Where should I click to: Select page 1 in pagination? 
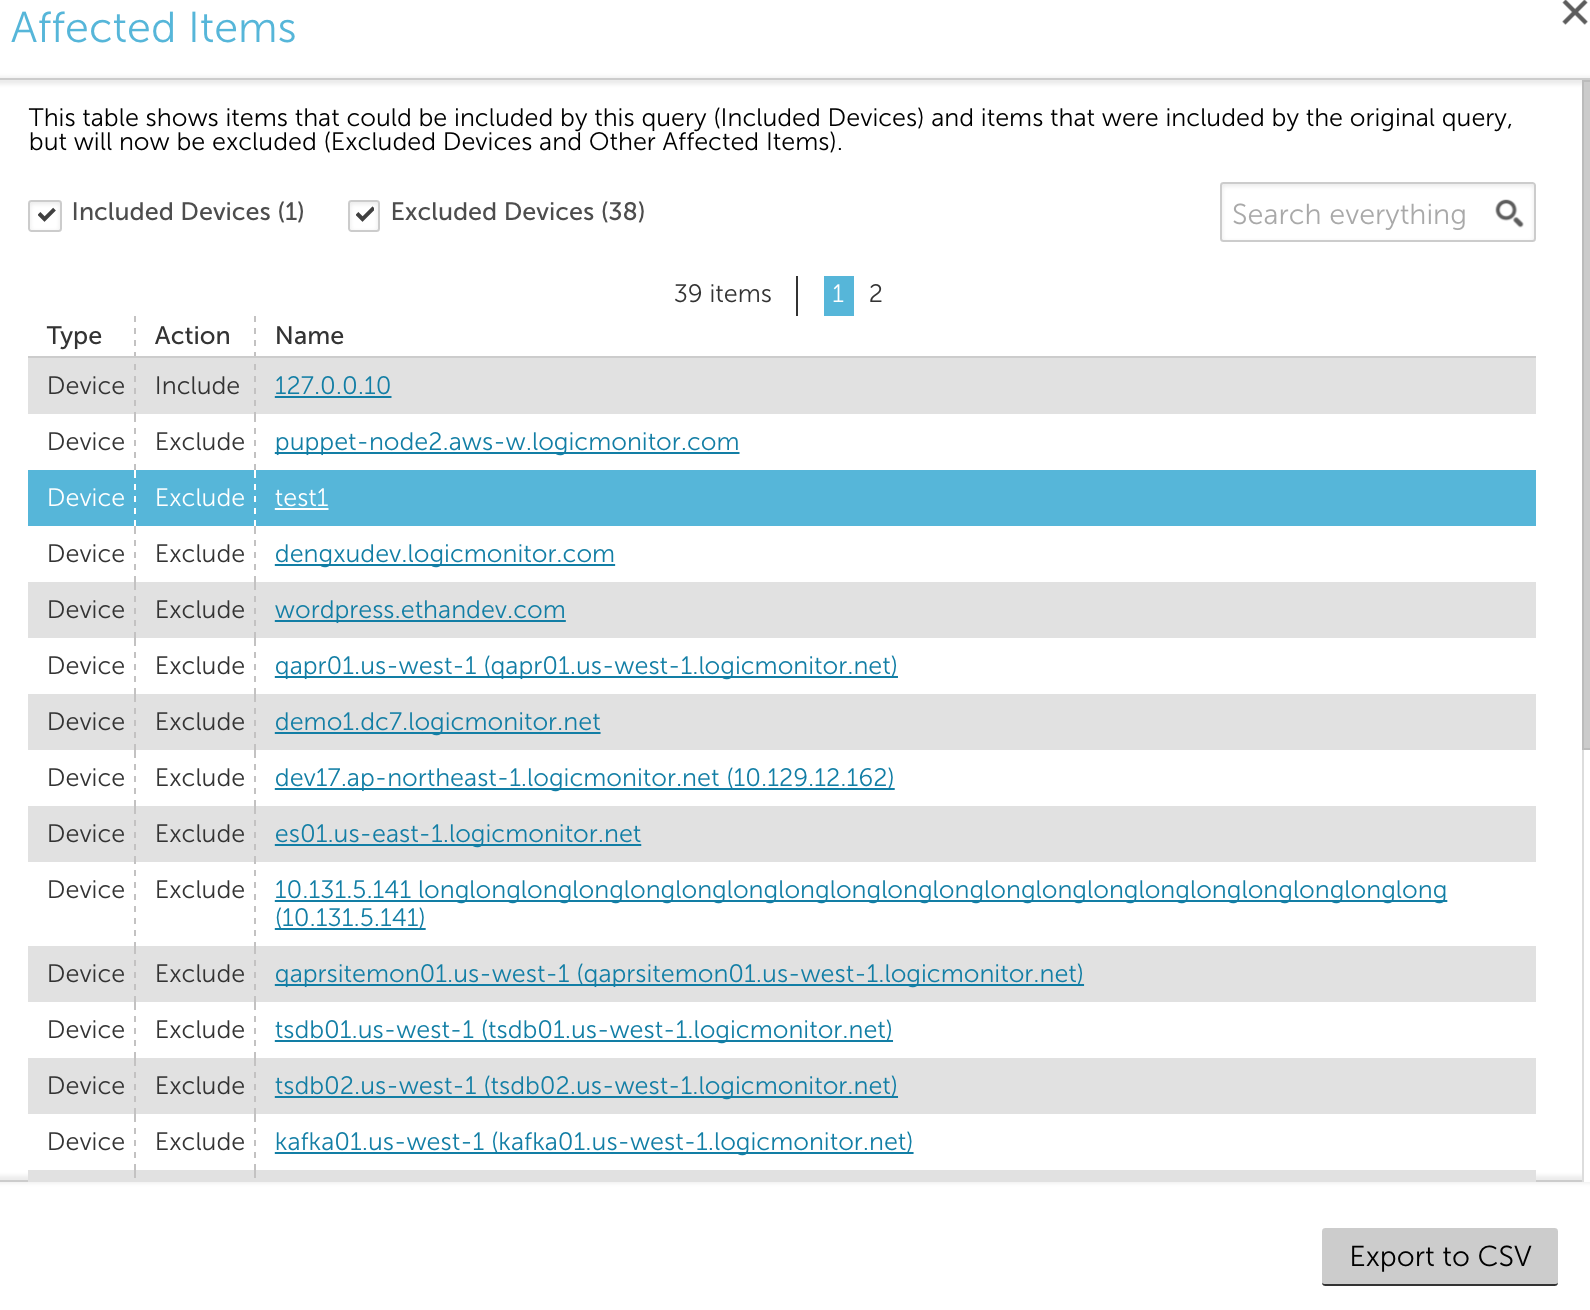(838, 295)
